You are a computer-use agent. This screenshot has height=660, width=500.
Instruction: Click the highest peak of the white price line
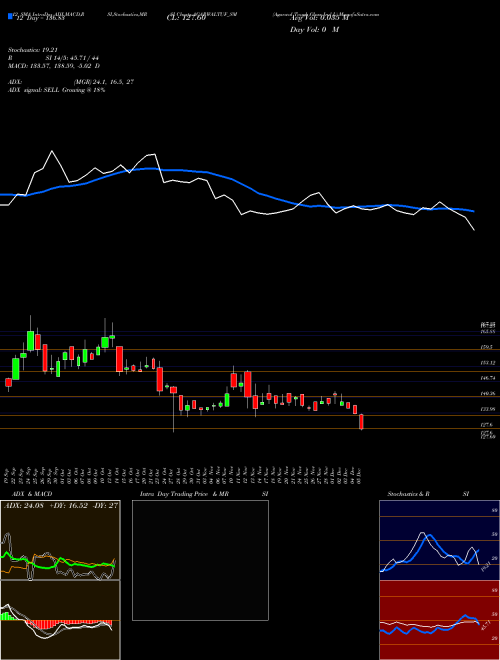pos(52,151)
